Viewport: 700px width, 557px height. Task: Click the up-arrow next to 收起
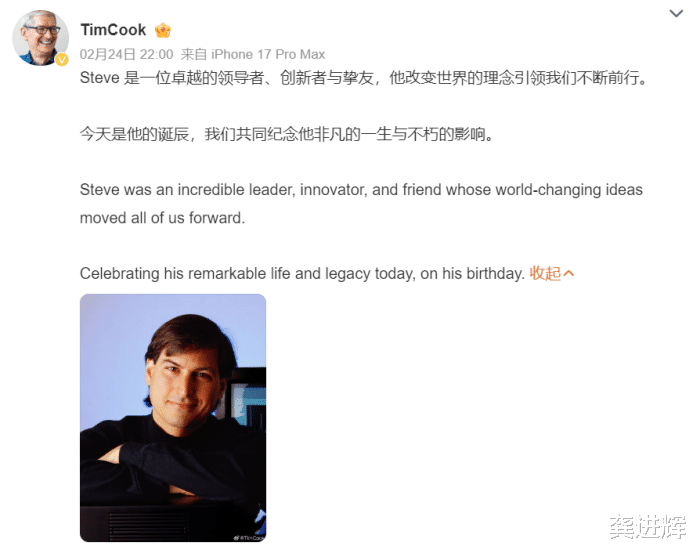tap(568, 273)
